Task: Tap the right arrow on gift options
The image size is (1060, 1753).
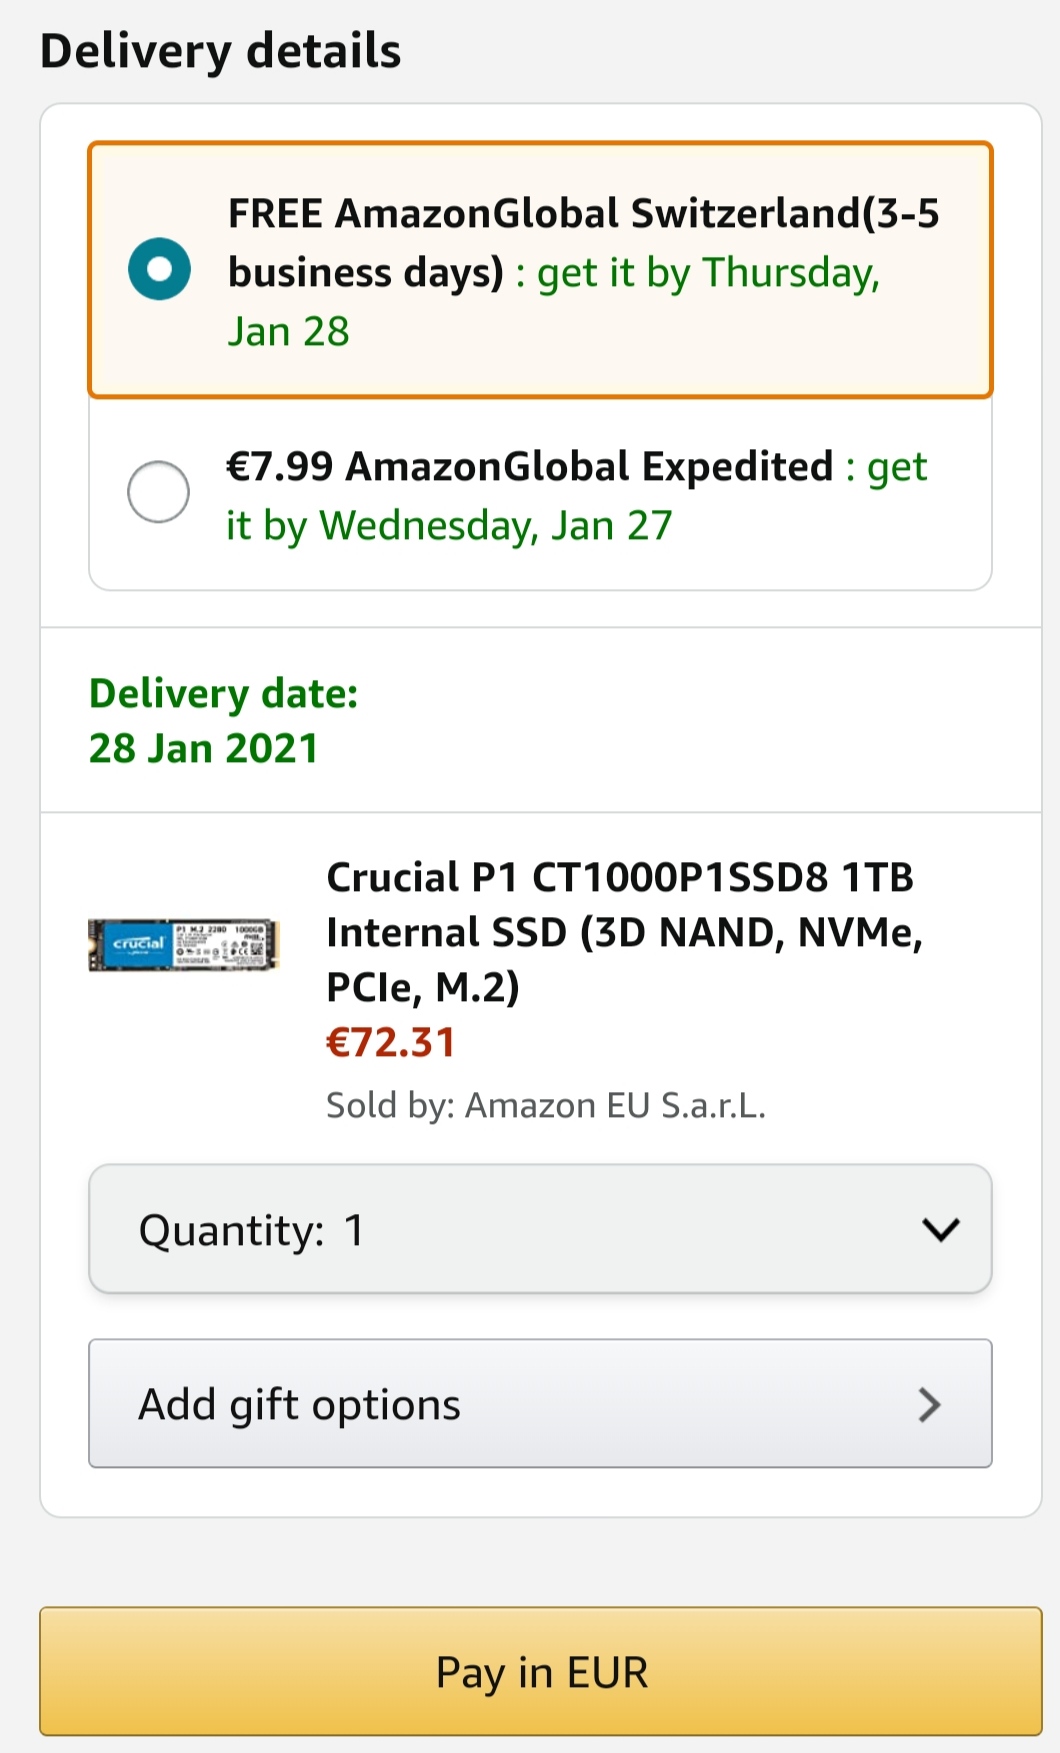Action: pos(930,1405)
